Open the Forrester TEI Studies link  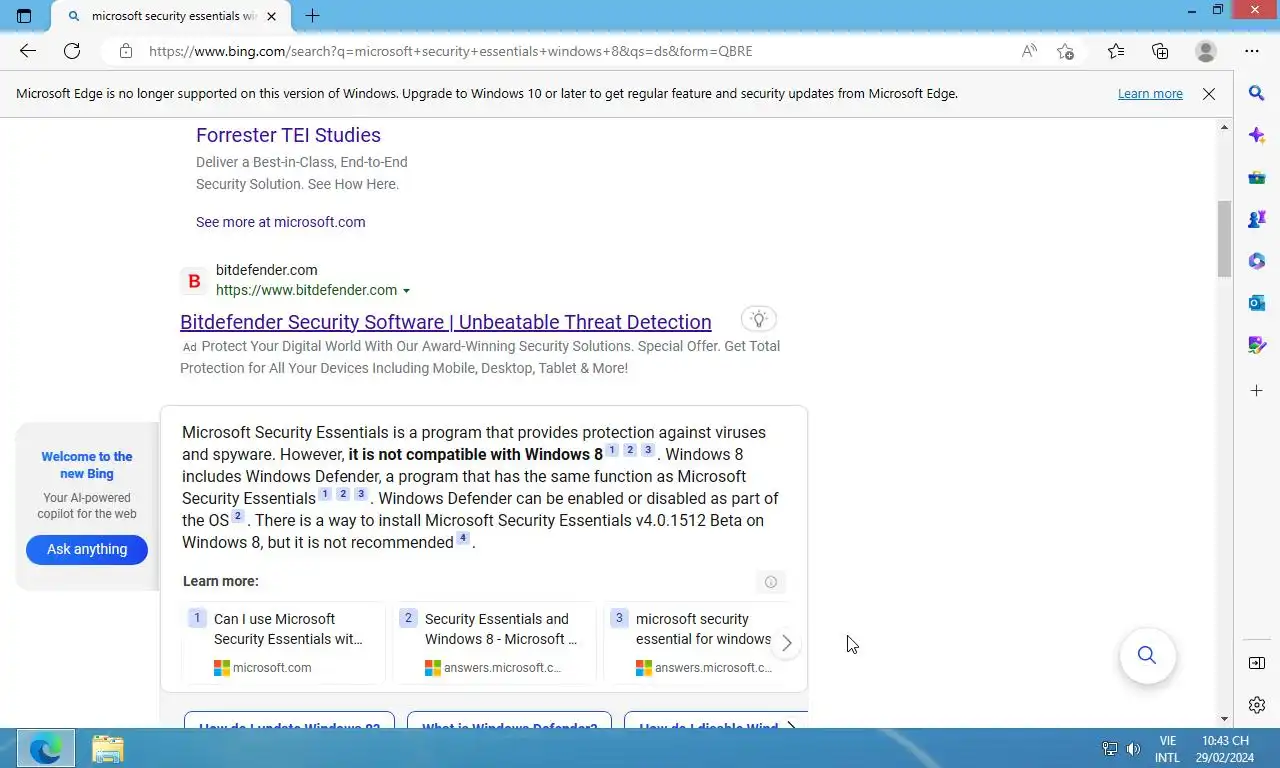point(288,135)
